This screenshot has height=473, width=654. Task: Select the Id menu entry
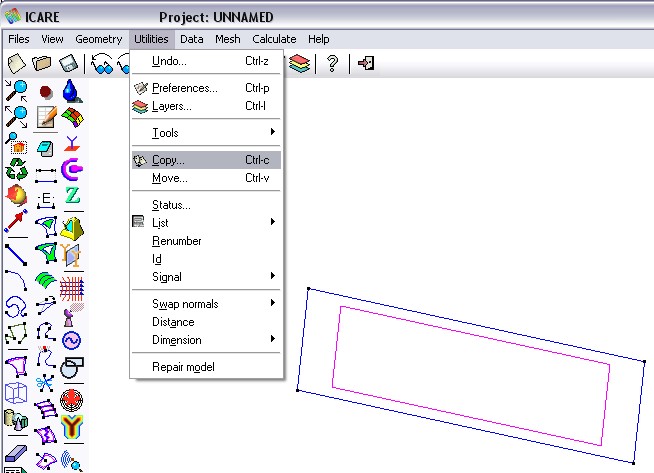coord(206,259)
